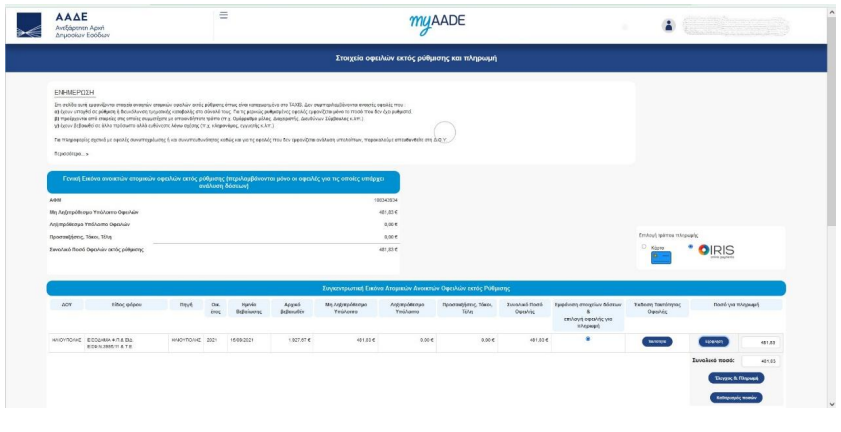
Task: Expand the Περισσότερα... text in the info box
Action: (70, 153)
